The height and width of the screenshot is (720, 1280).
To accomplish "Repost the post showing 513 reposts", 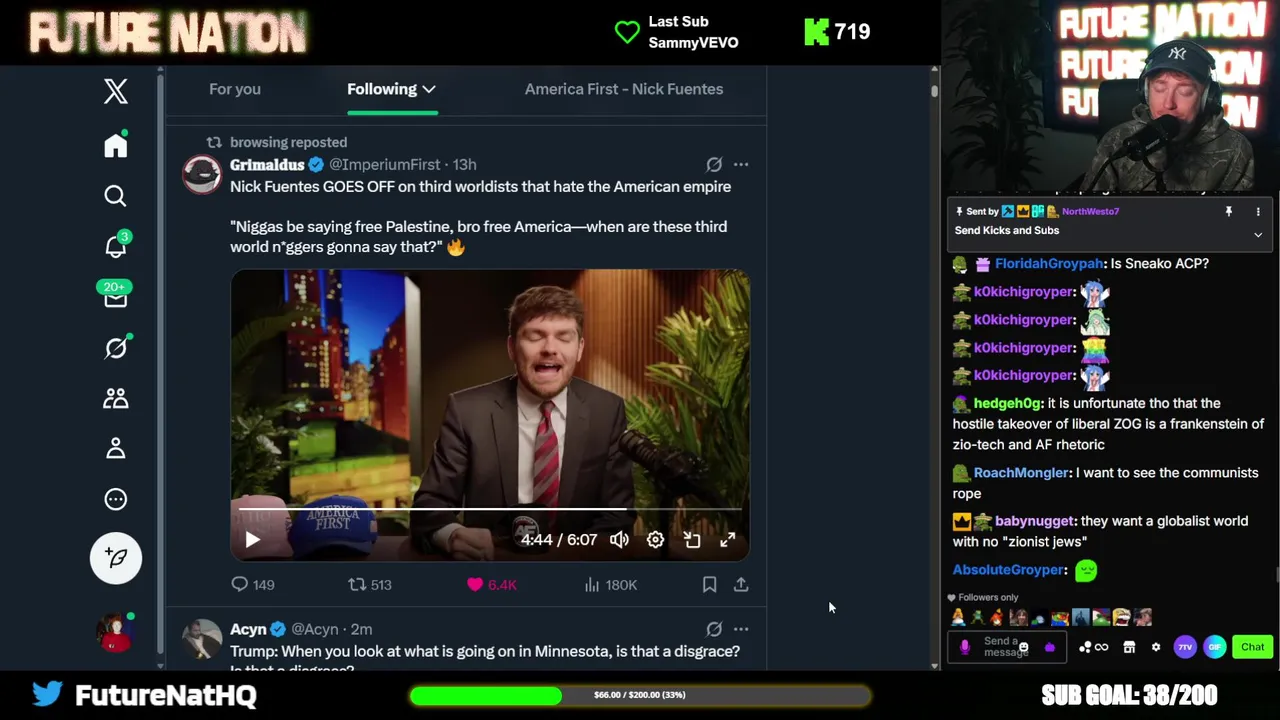I will 369,585.
